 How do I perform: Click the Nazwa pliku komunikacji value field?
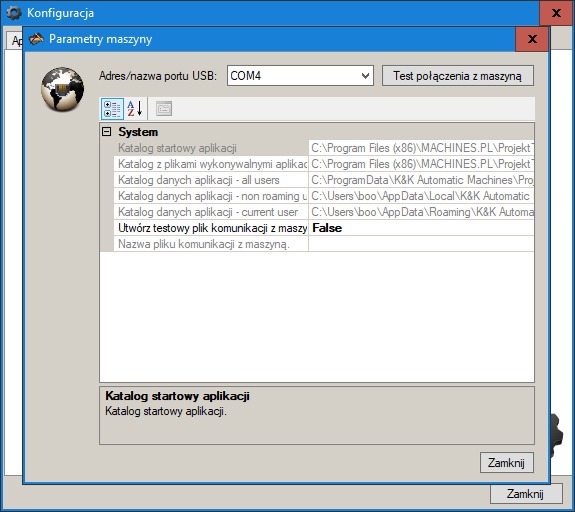[421, 244]
